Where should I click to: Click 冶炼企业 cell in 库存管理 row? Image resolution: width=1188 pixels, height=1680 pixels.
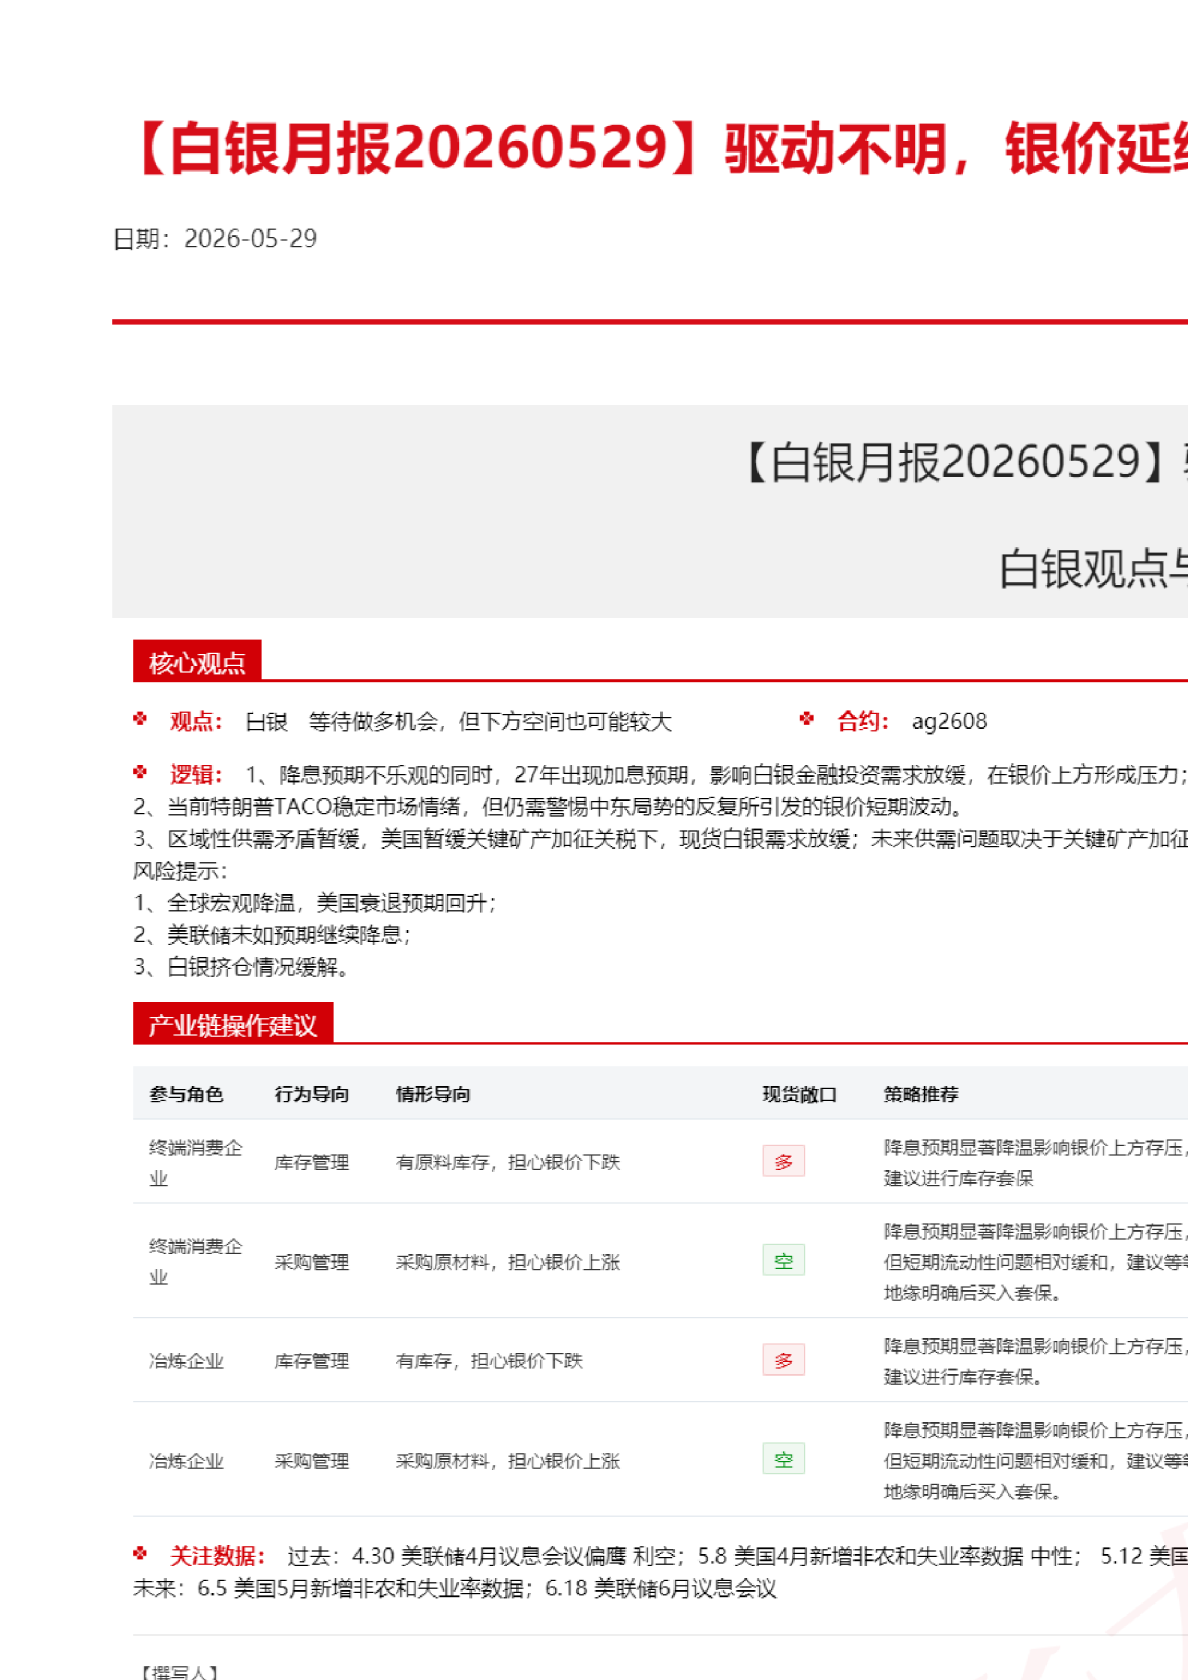[186, 1361]
